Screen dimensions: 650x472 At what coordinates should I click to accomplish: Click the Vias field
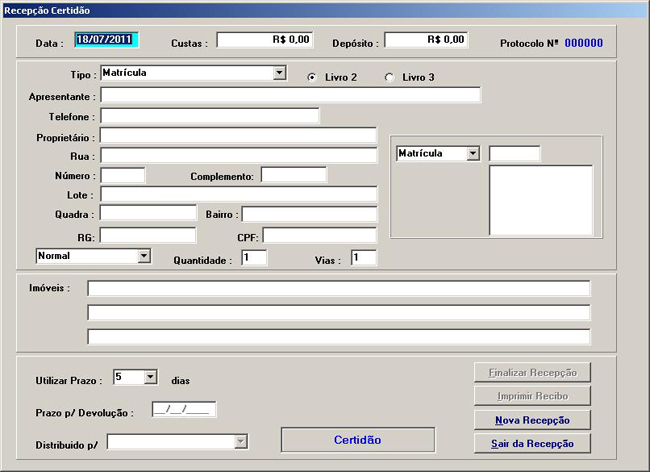[x=364, y=257]
